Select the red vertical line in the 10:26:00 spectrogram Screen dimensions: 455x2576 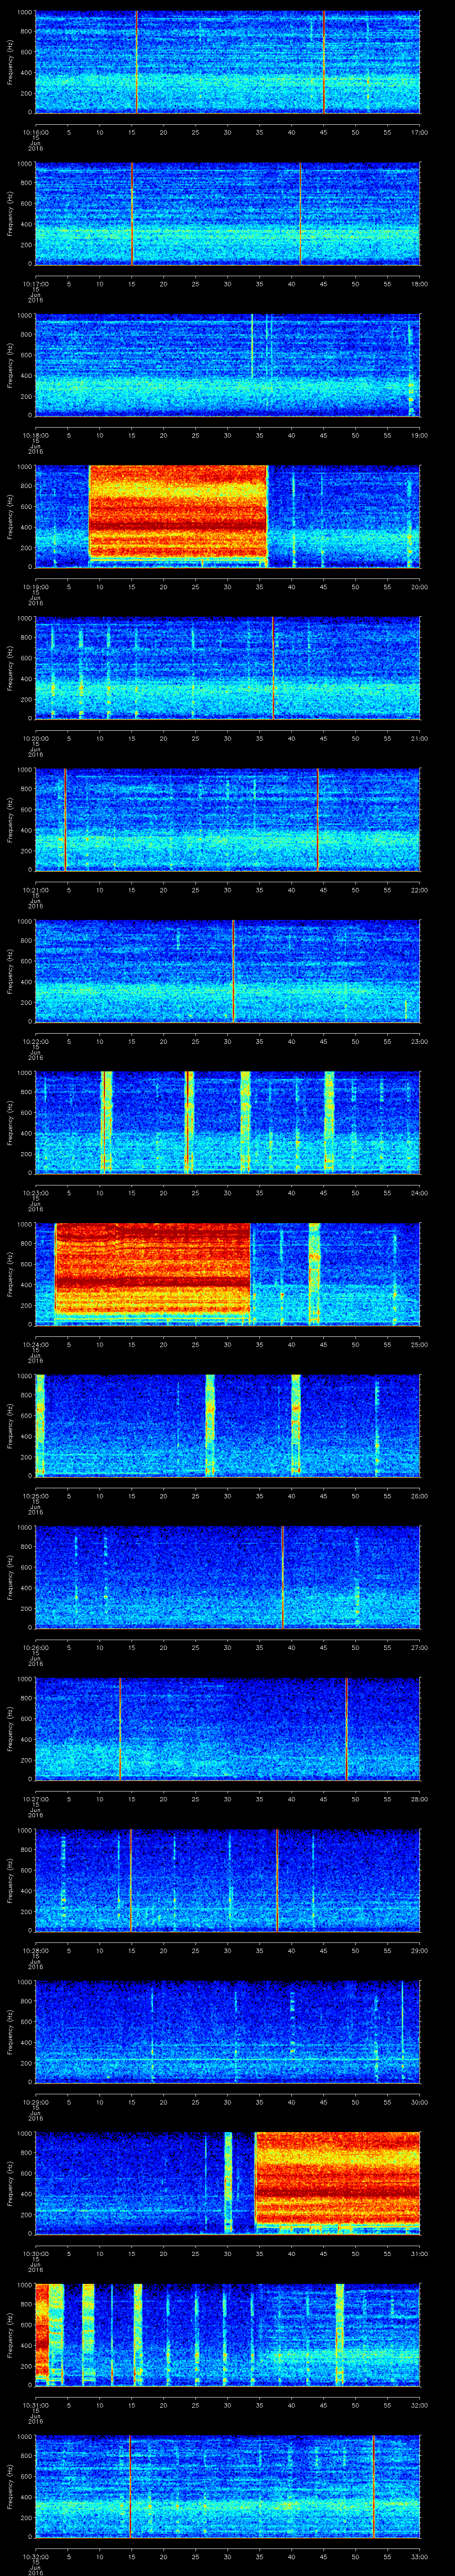(282, 1576)
